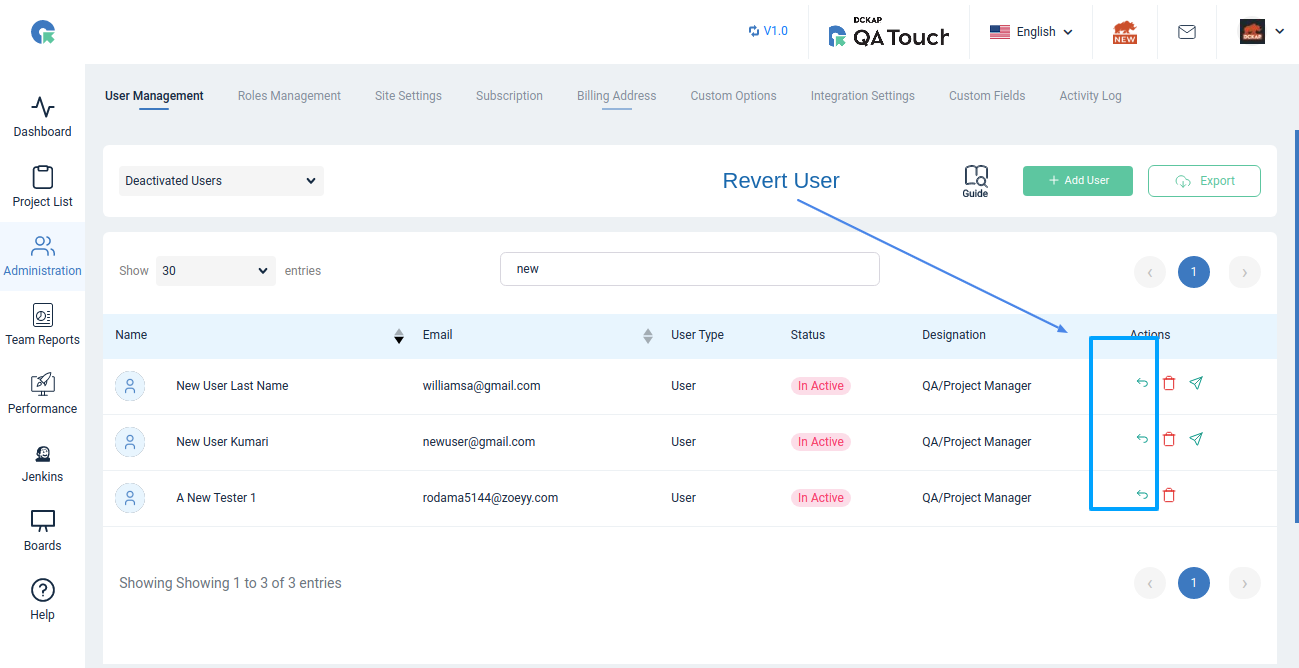Click avatar of New User Last Name
Screen dimensions: 1299x668
(130, 386)
